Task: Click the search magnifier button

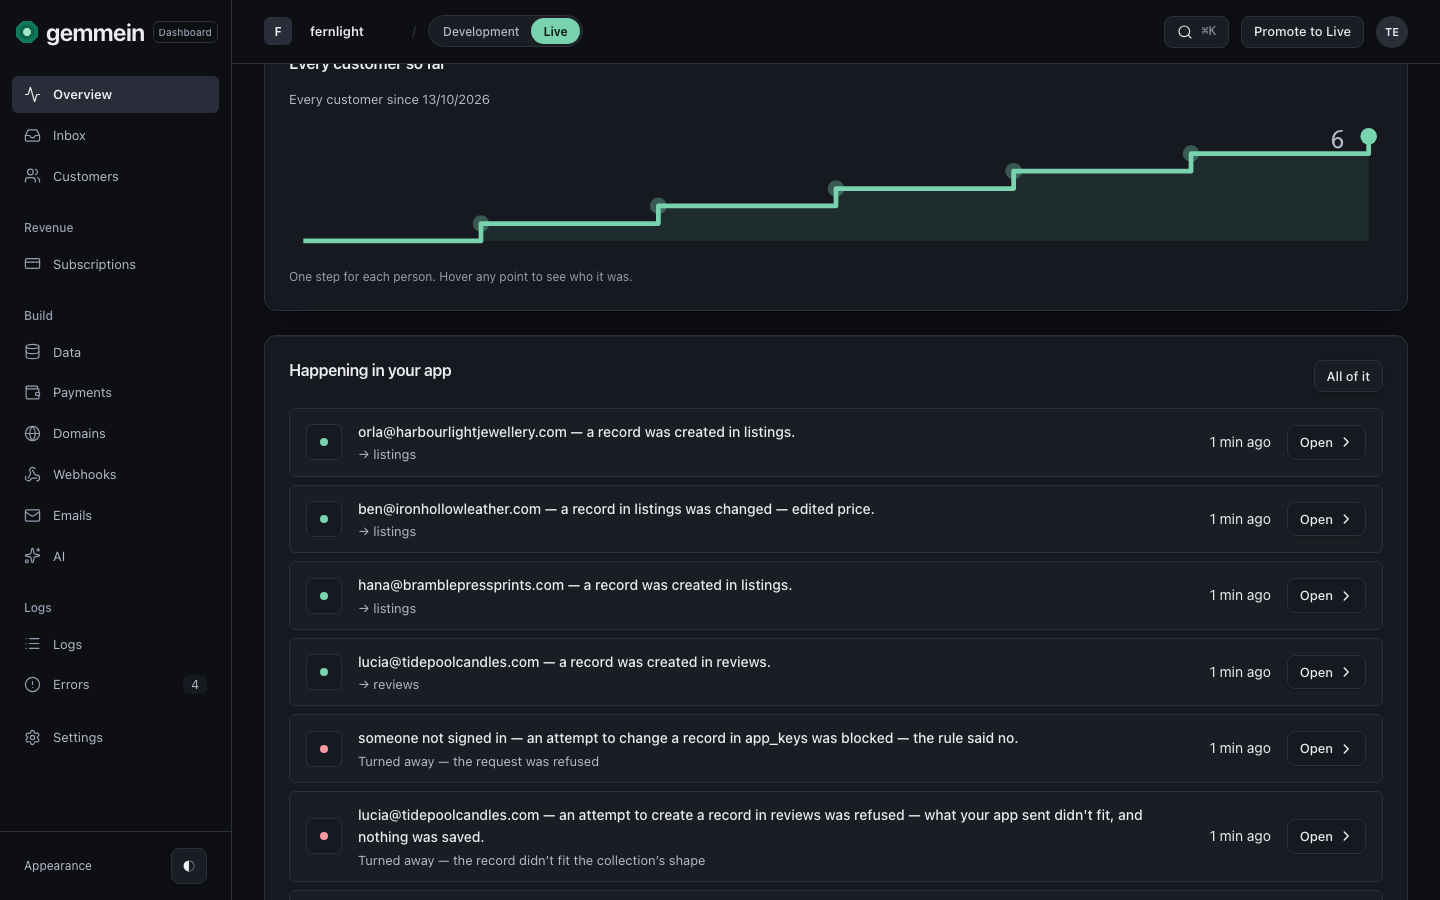Action: point(1196,32)
